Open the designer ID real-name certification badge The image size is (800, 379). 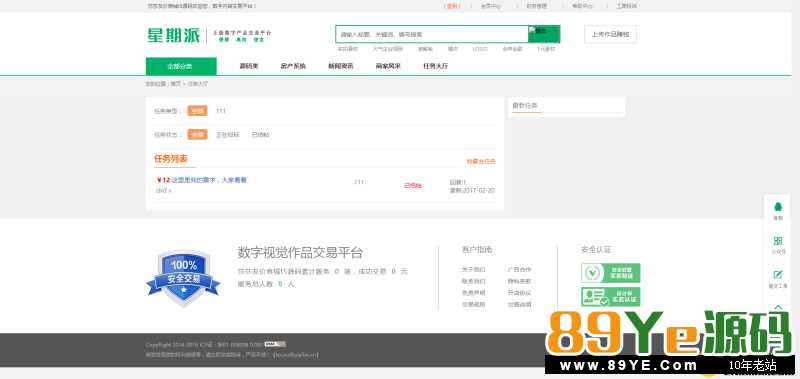pyautogui.click(x=610, y=296)
